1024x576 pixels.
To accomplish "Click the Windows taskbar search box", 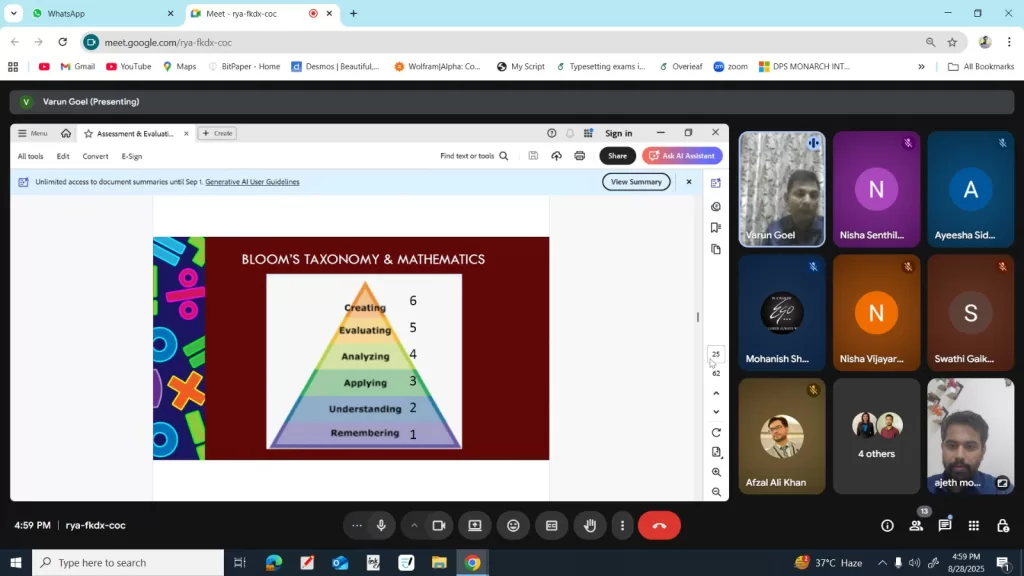I will pos(128,563).
